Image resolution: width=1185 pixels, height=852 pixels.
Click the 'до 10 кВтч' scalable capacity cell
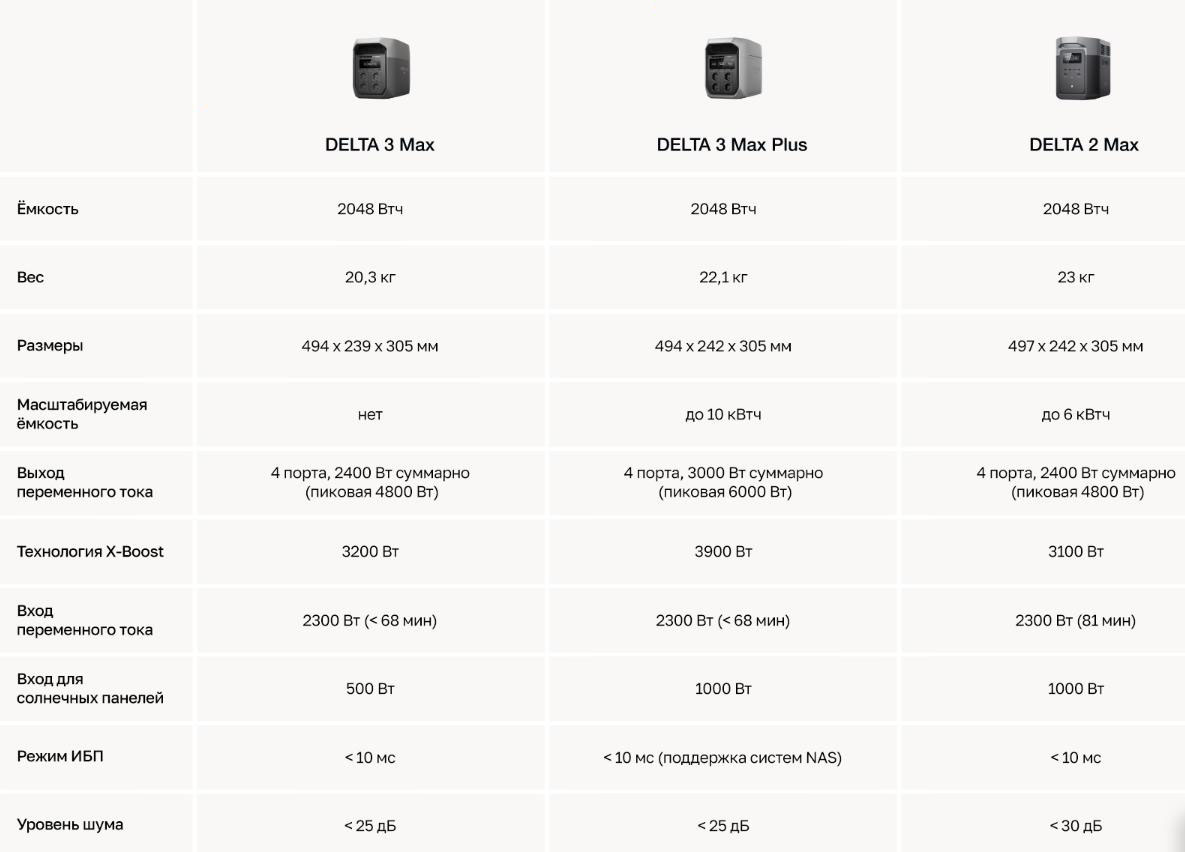tap(723, 414)
